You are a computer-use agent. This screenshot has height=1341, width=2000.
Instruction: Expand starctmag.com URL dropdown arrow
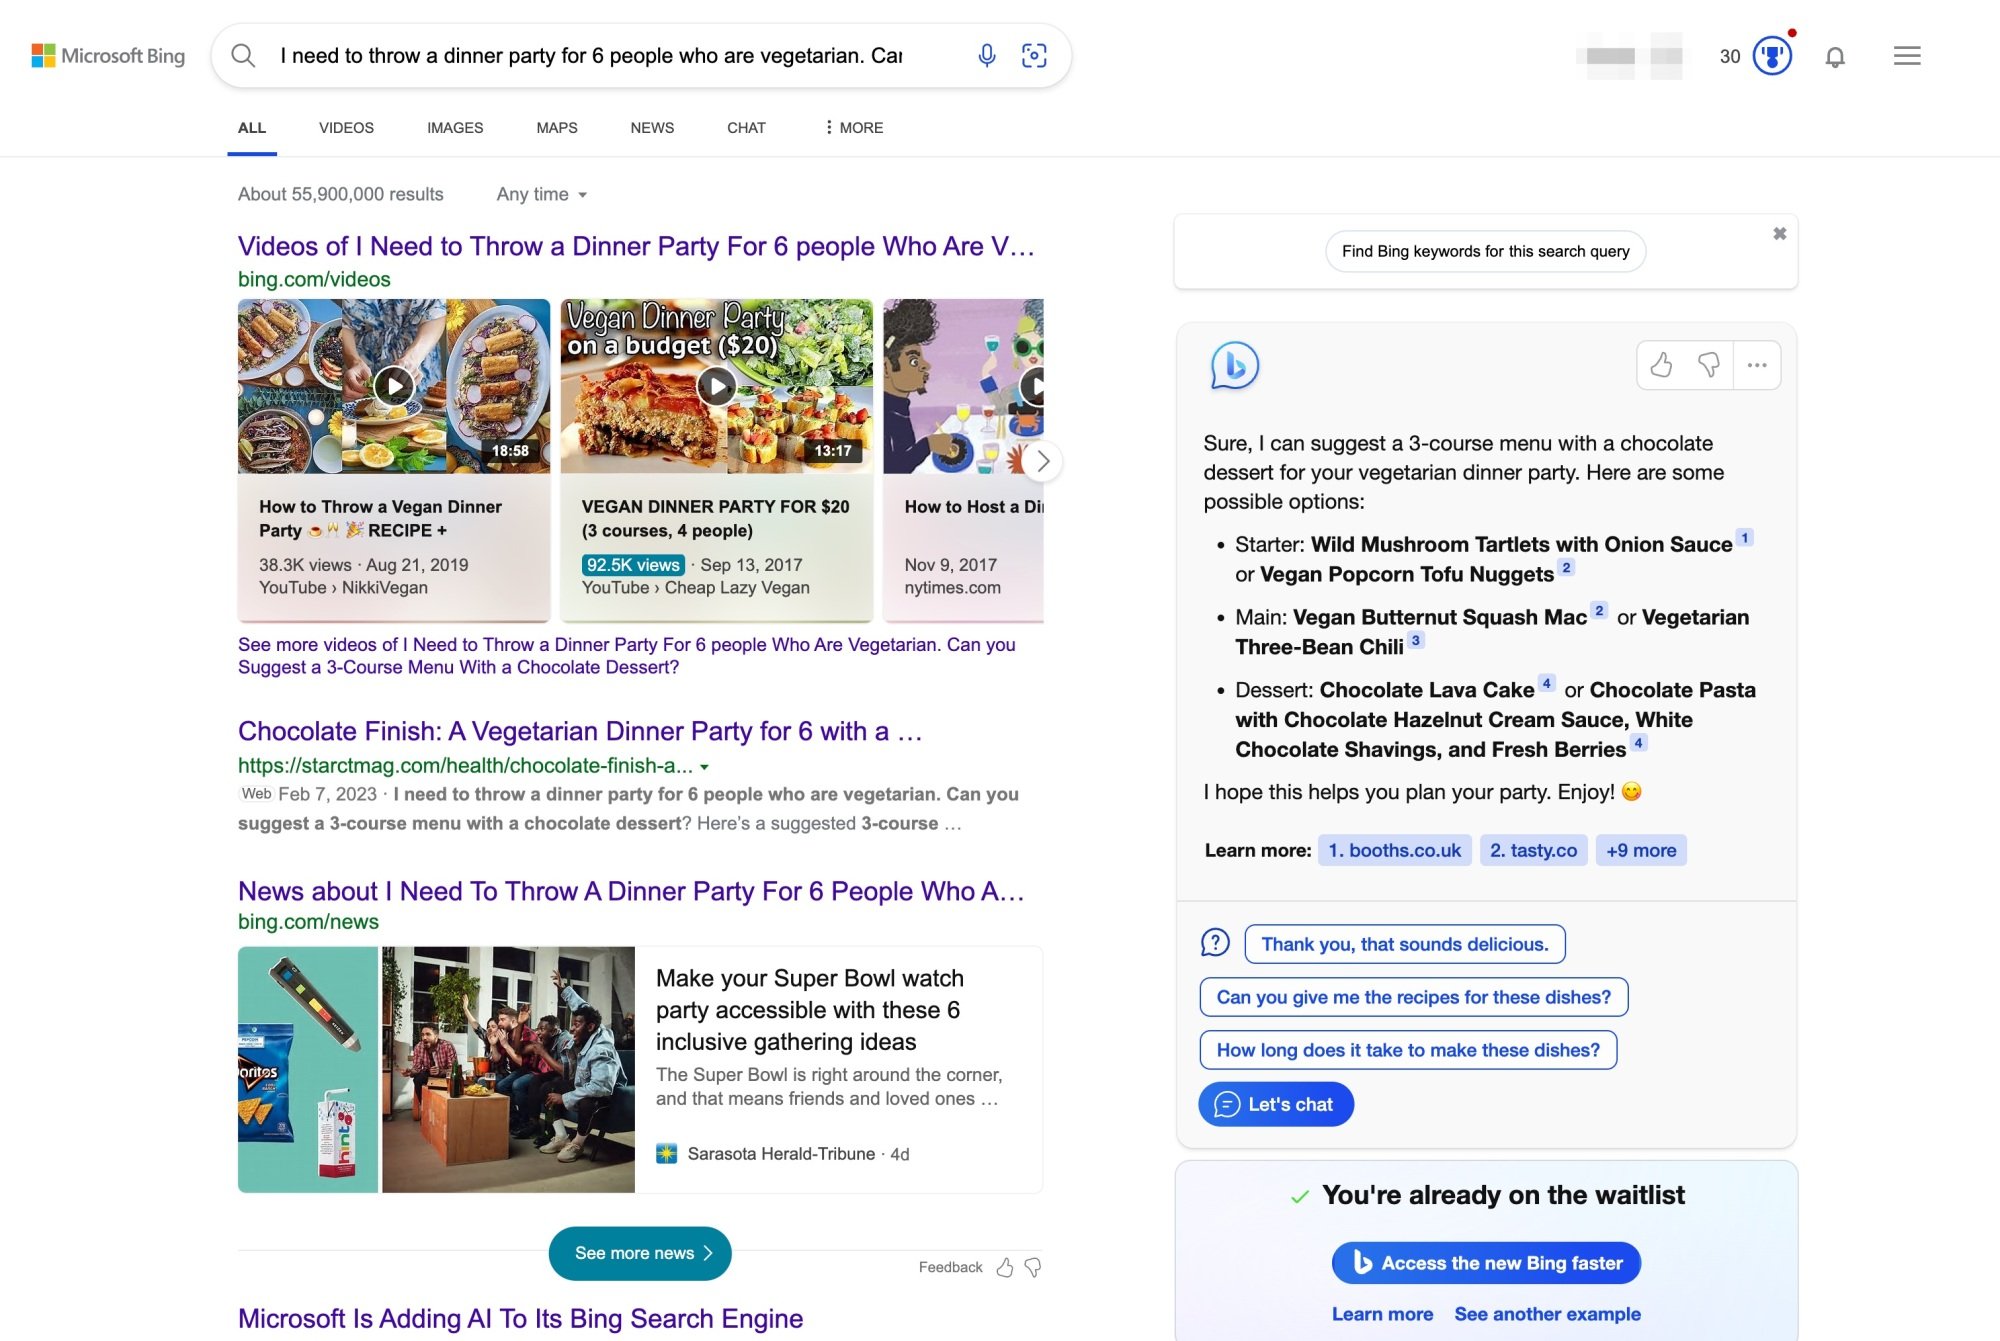(704, 767)
